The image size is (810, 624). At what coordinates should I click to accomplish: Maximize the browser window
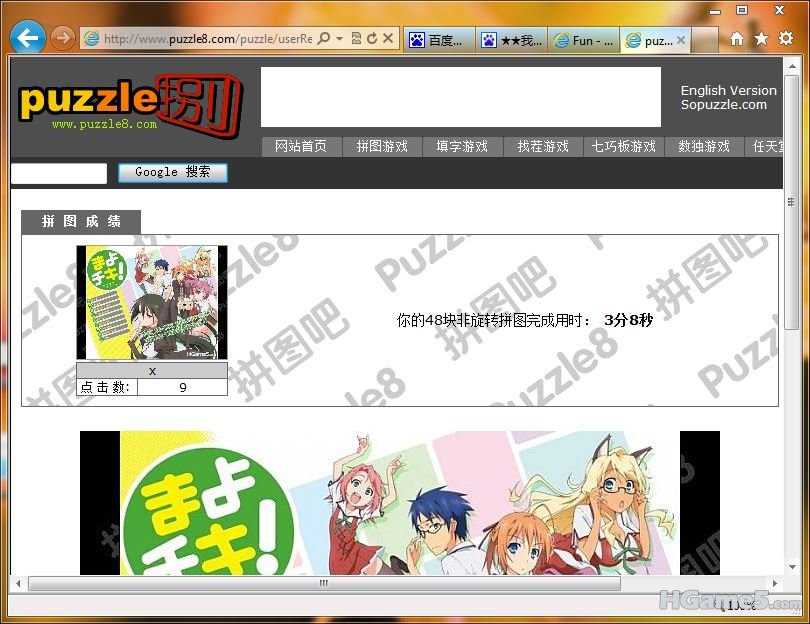point(742,10)
